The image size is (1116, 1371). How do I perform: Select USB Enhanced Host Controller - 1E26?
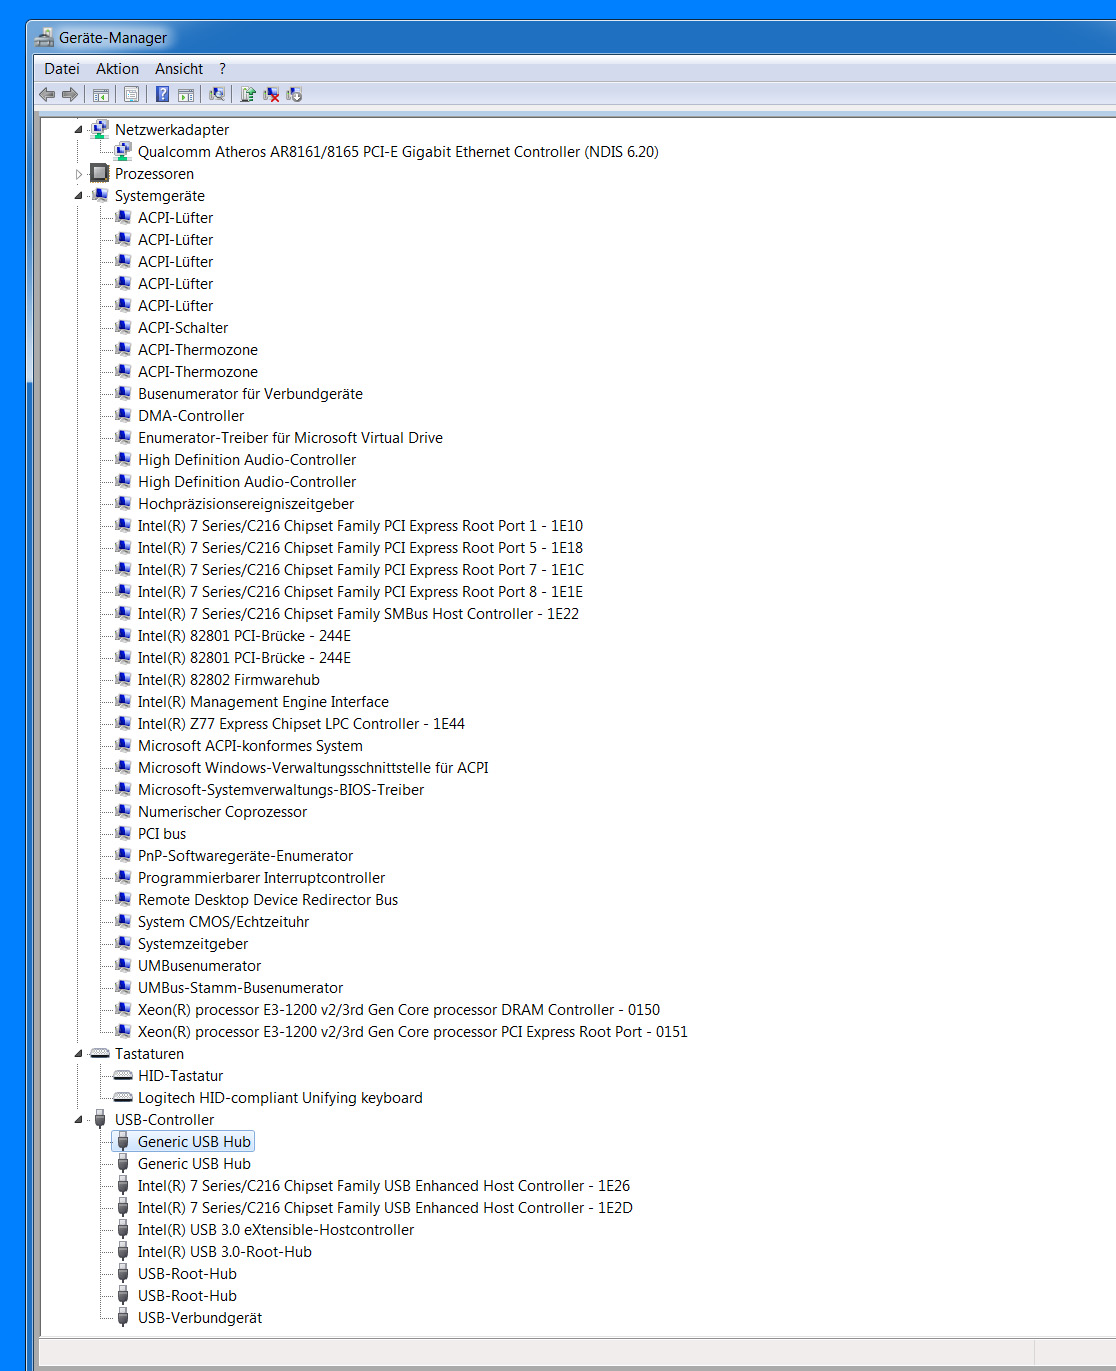pos(384,1186)
